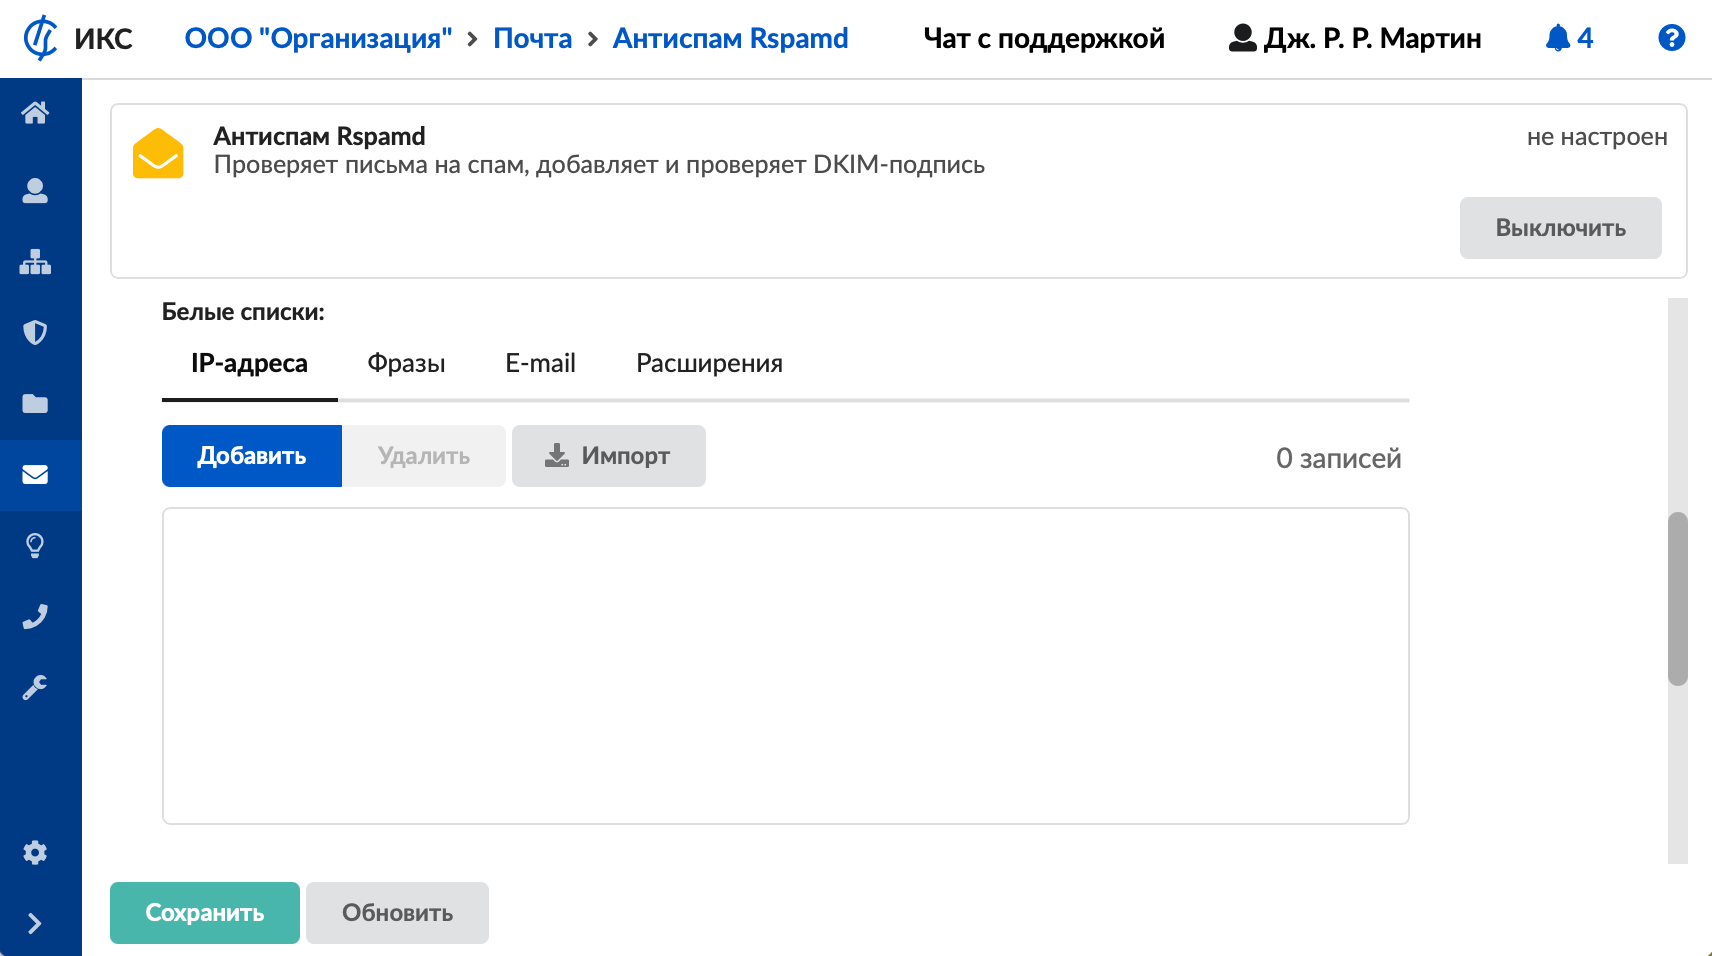Open the users section in the sidebar

tap(35, 191)
